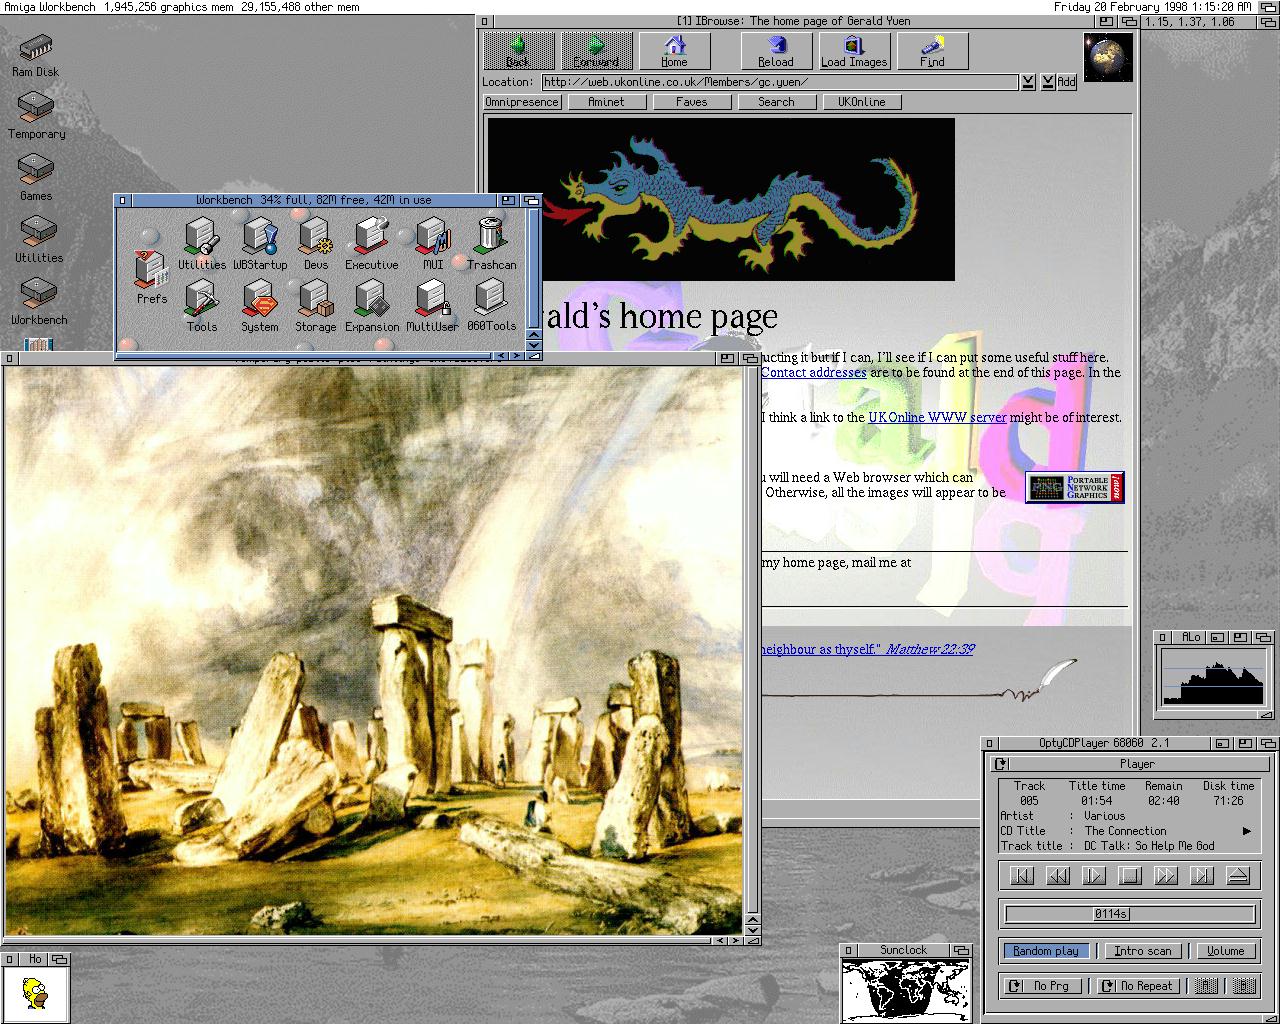Open the System drawer
The width and height of the screenshot is (1280, 1024).
click(x=260, y=307)
